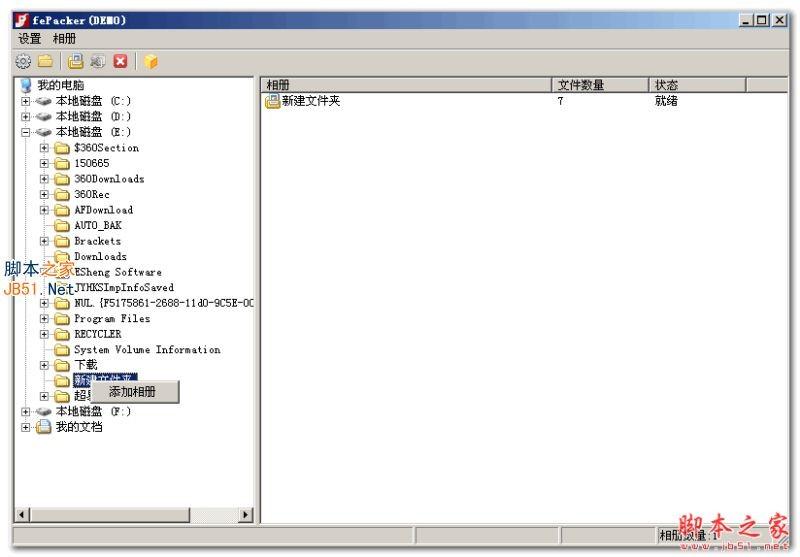Select the RECYCLER folder in tree
Image resolution: width=800 pixels, height=557 pixels.
coord(97,334)
